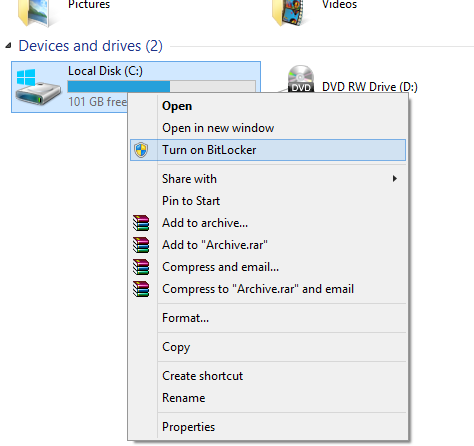Click WinRAR icon beside Add to "Archive.rar"
The image size is (474, 446).
click(x=141, y=245)
